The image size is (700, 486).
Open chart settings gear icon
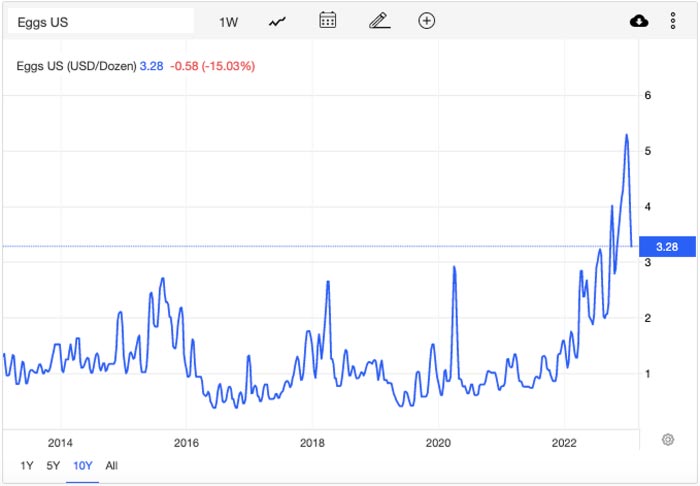[667, 440]
